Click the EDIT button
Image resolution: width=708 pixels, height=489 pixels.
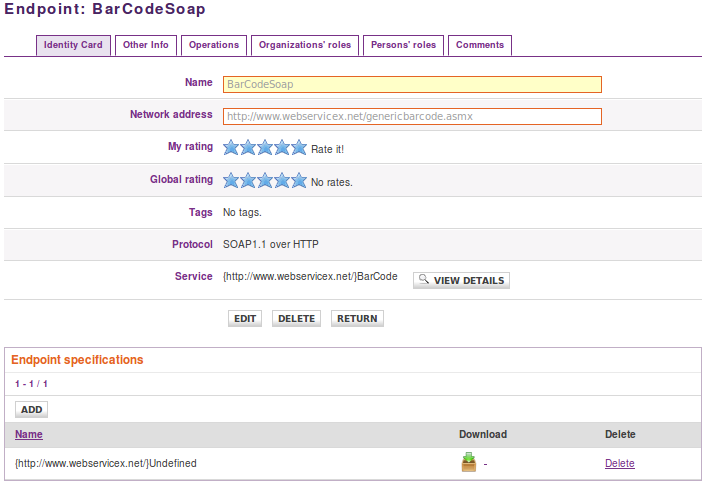click(245, 319)
